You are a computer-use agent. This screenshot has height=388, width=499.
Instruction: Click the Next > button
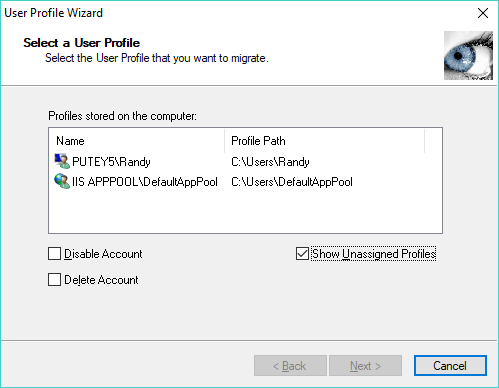click(x=365, y=366)
